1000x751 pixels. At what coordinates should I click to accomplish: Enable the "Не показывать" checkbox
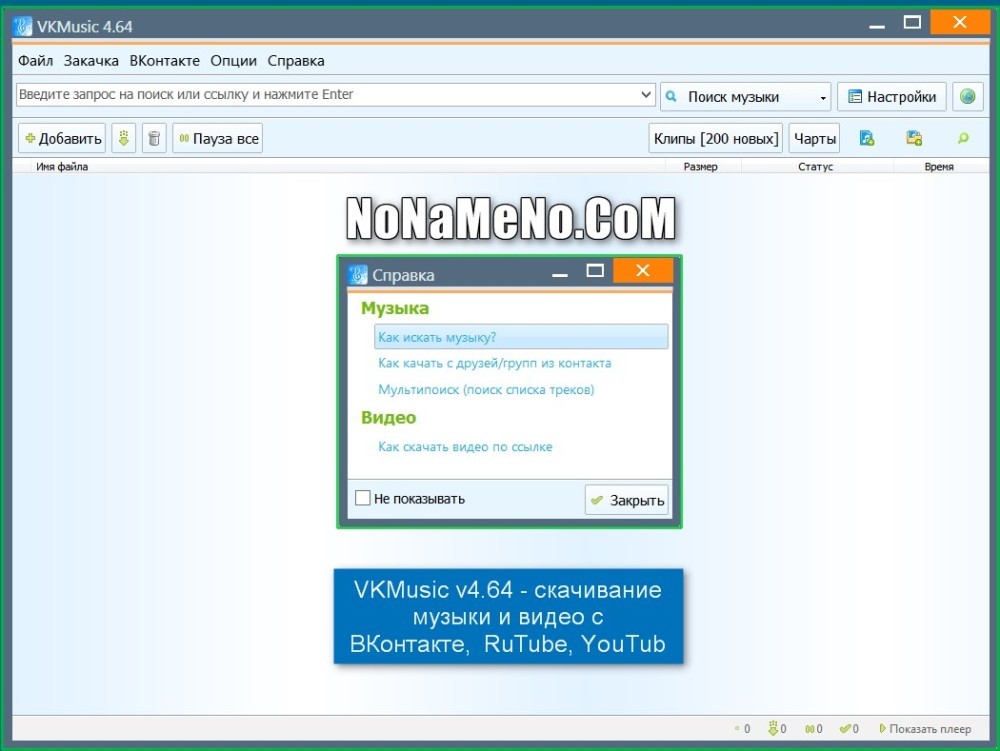pyautogui.click(x=363, y=498)
